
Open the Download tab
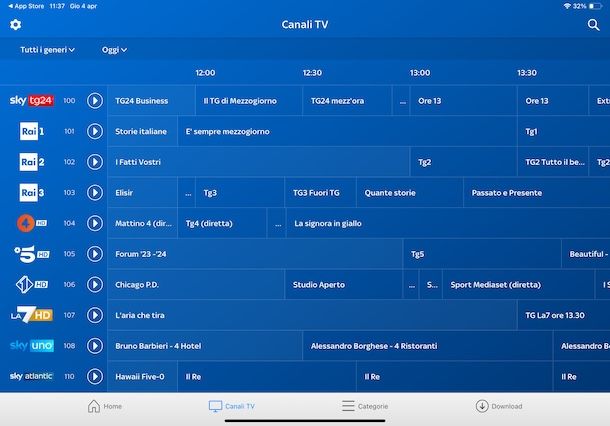click(499, 406)
